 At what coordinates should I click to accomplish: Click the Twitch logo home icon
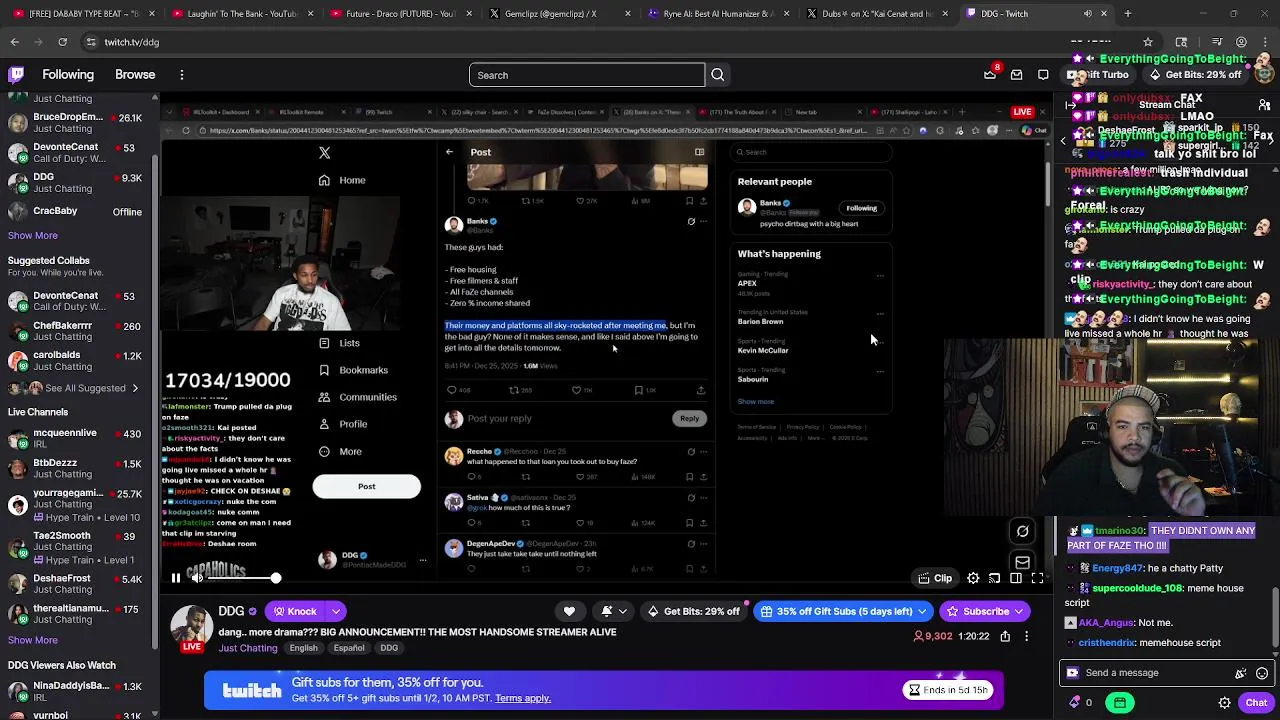click(x=16, y=75)
